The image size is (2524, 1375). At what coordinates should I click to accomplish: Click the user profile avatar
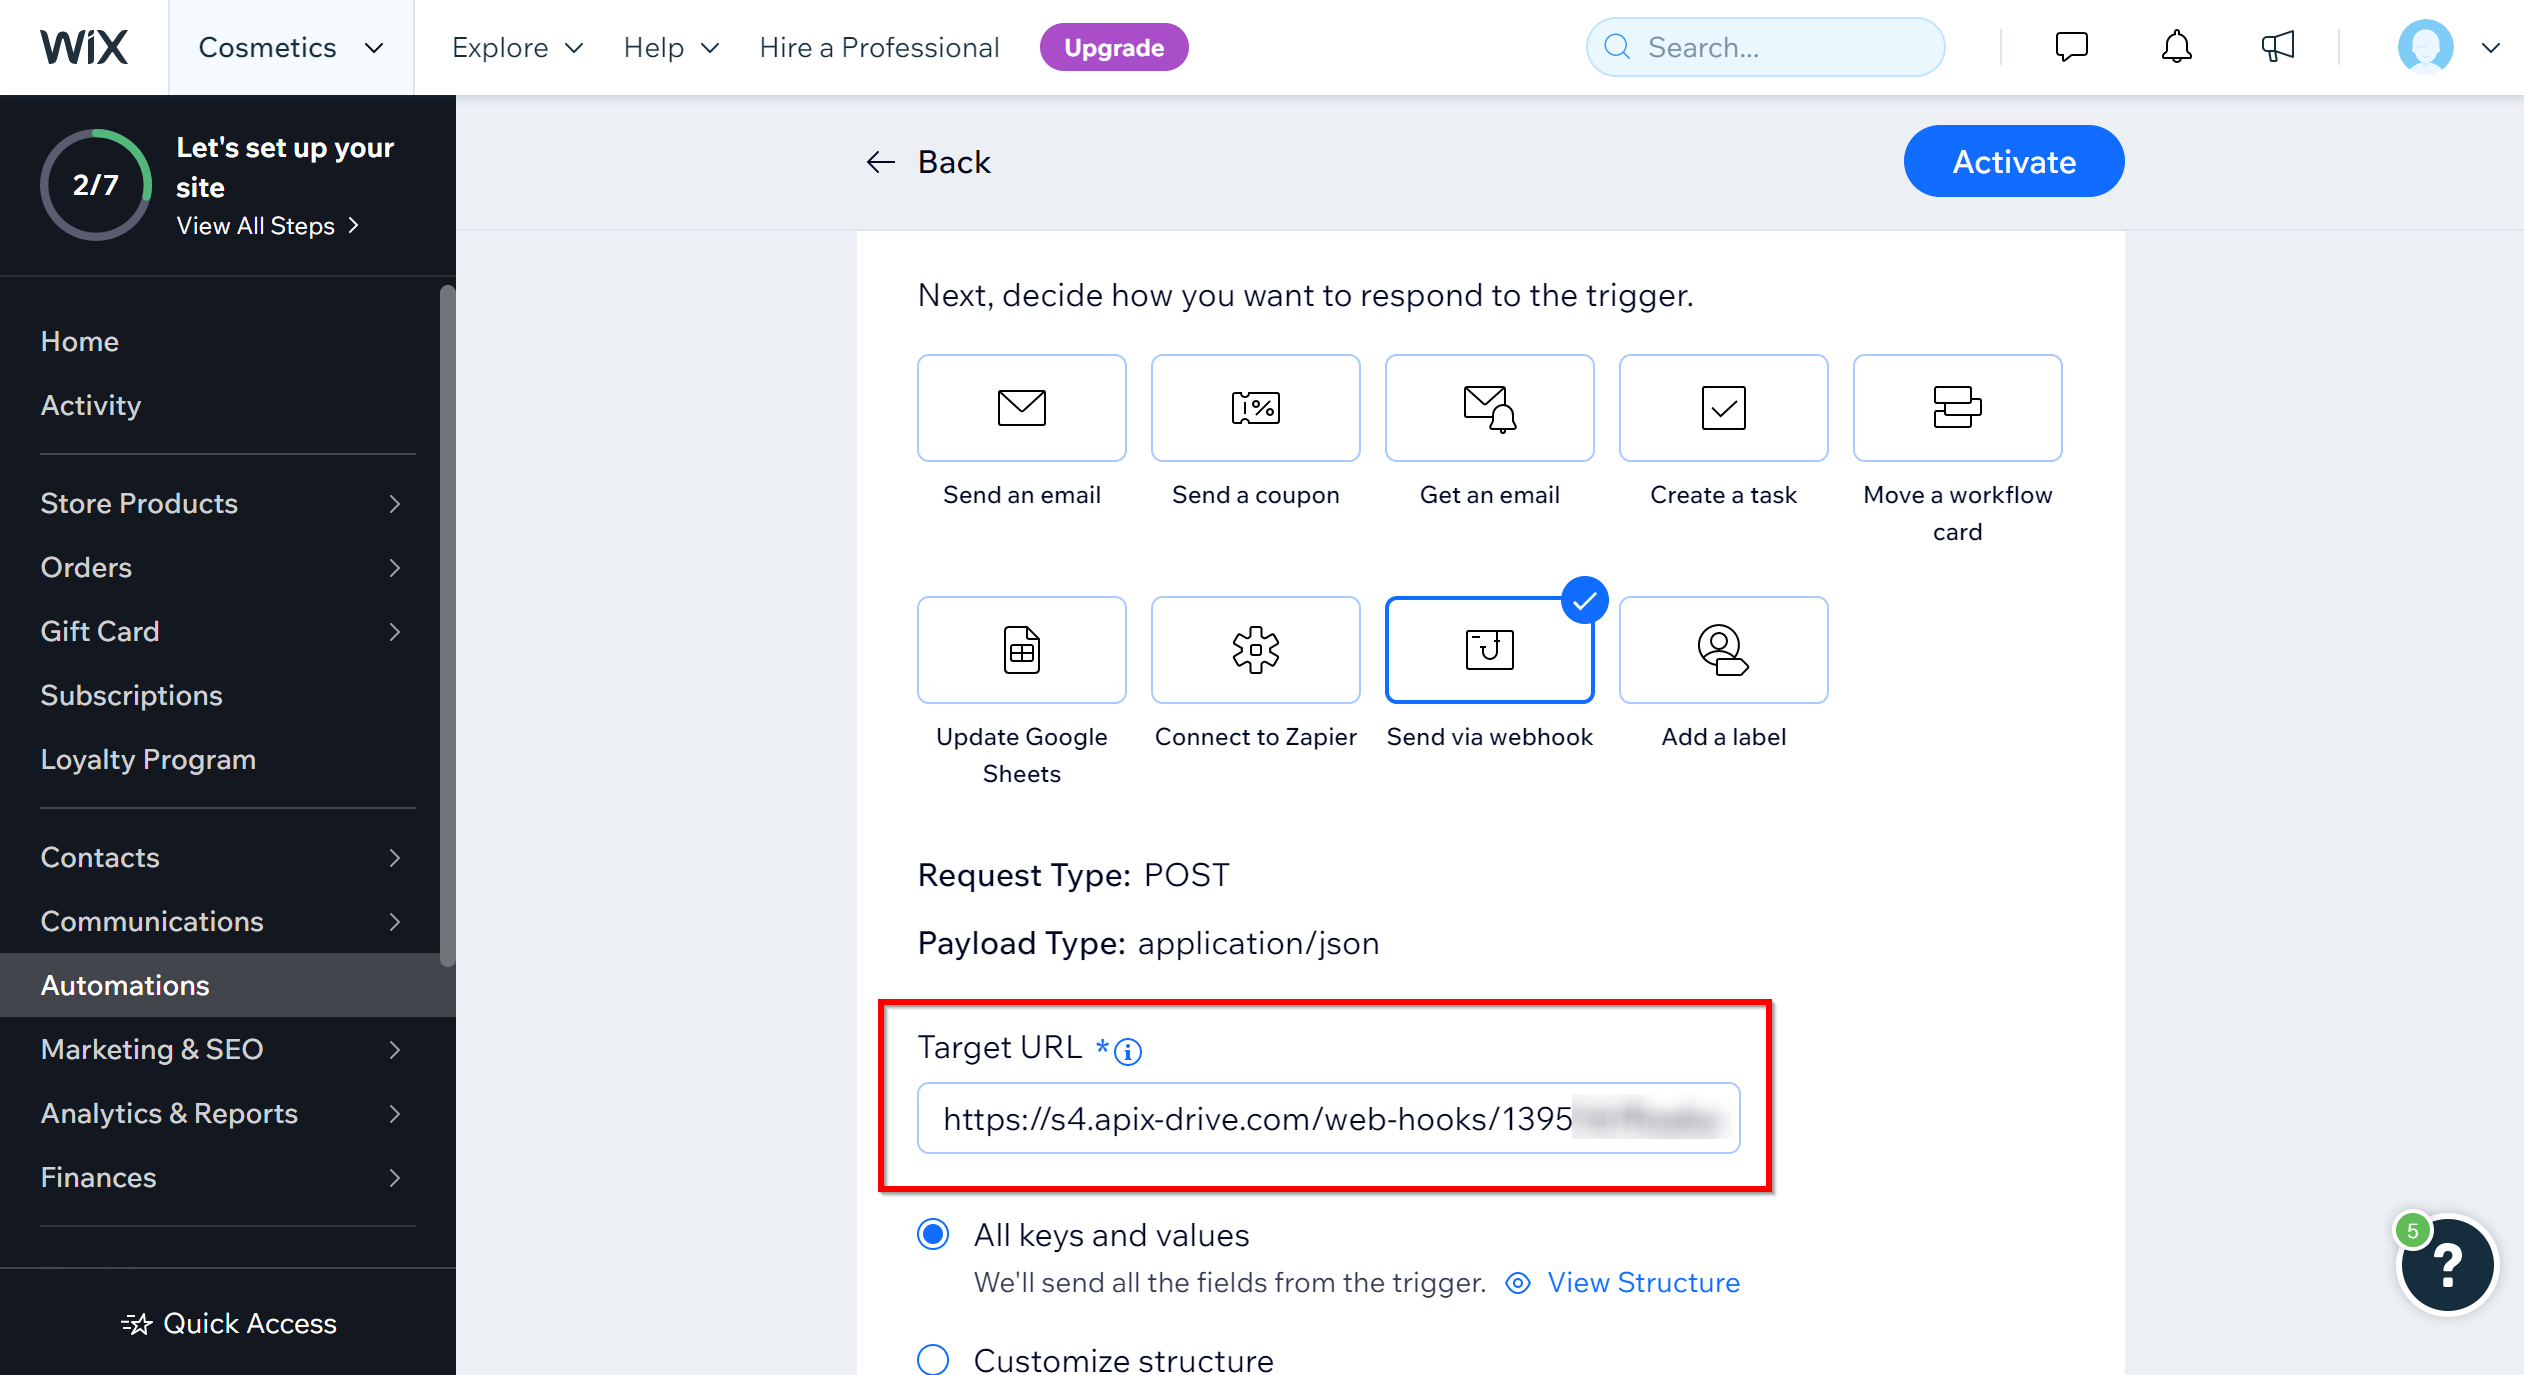click(2425, 47)
